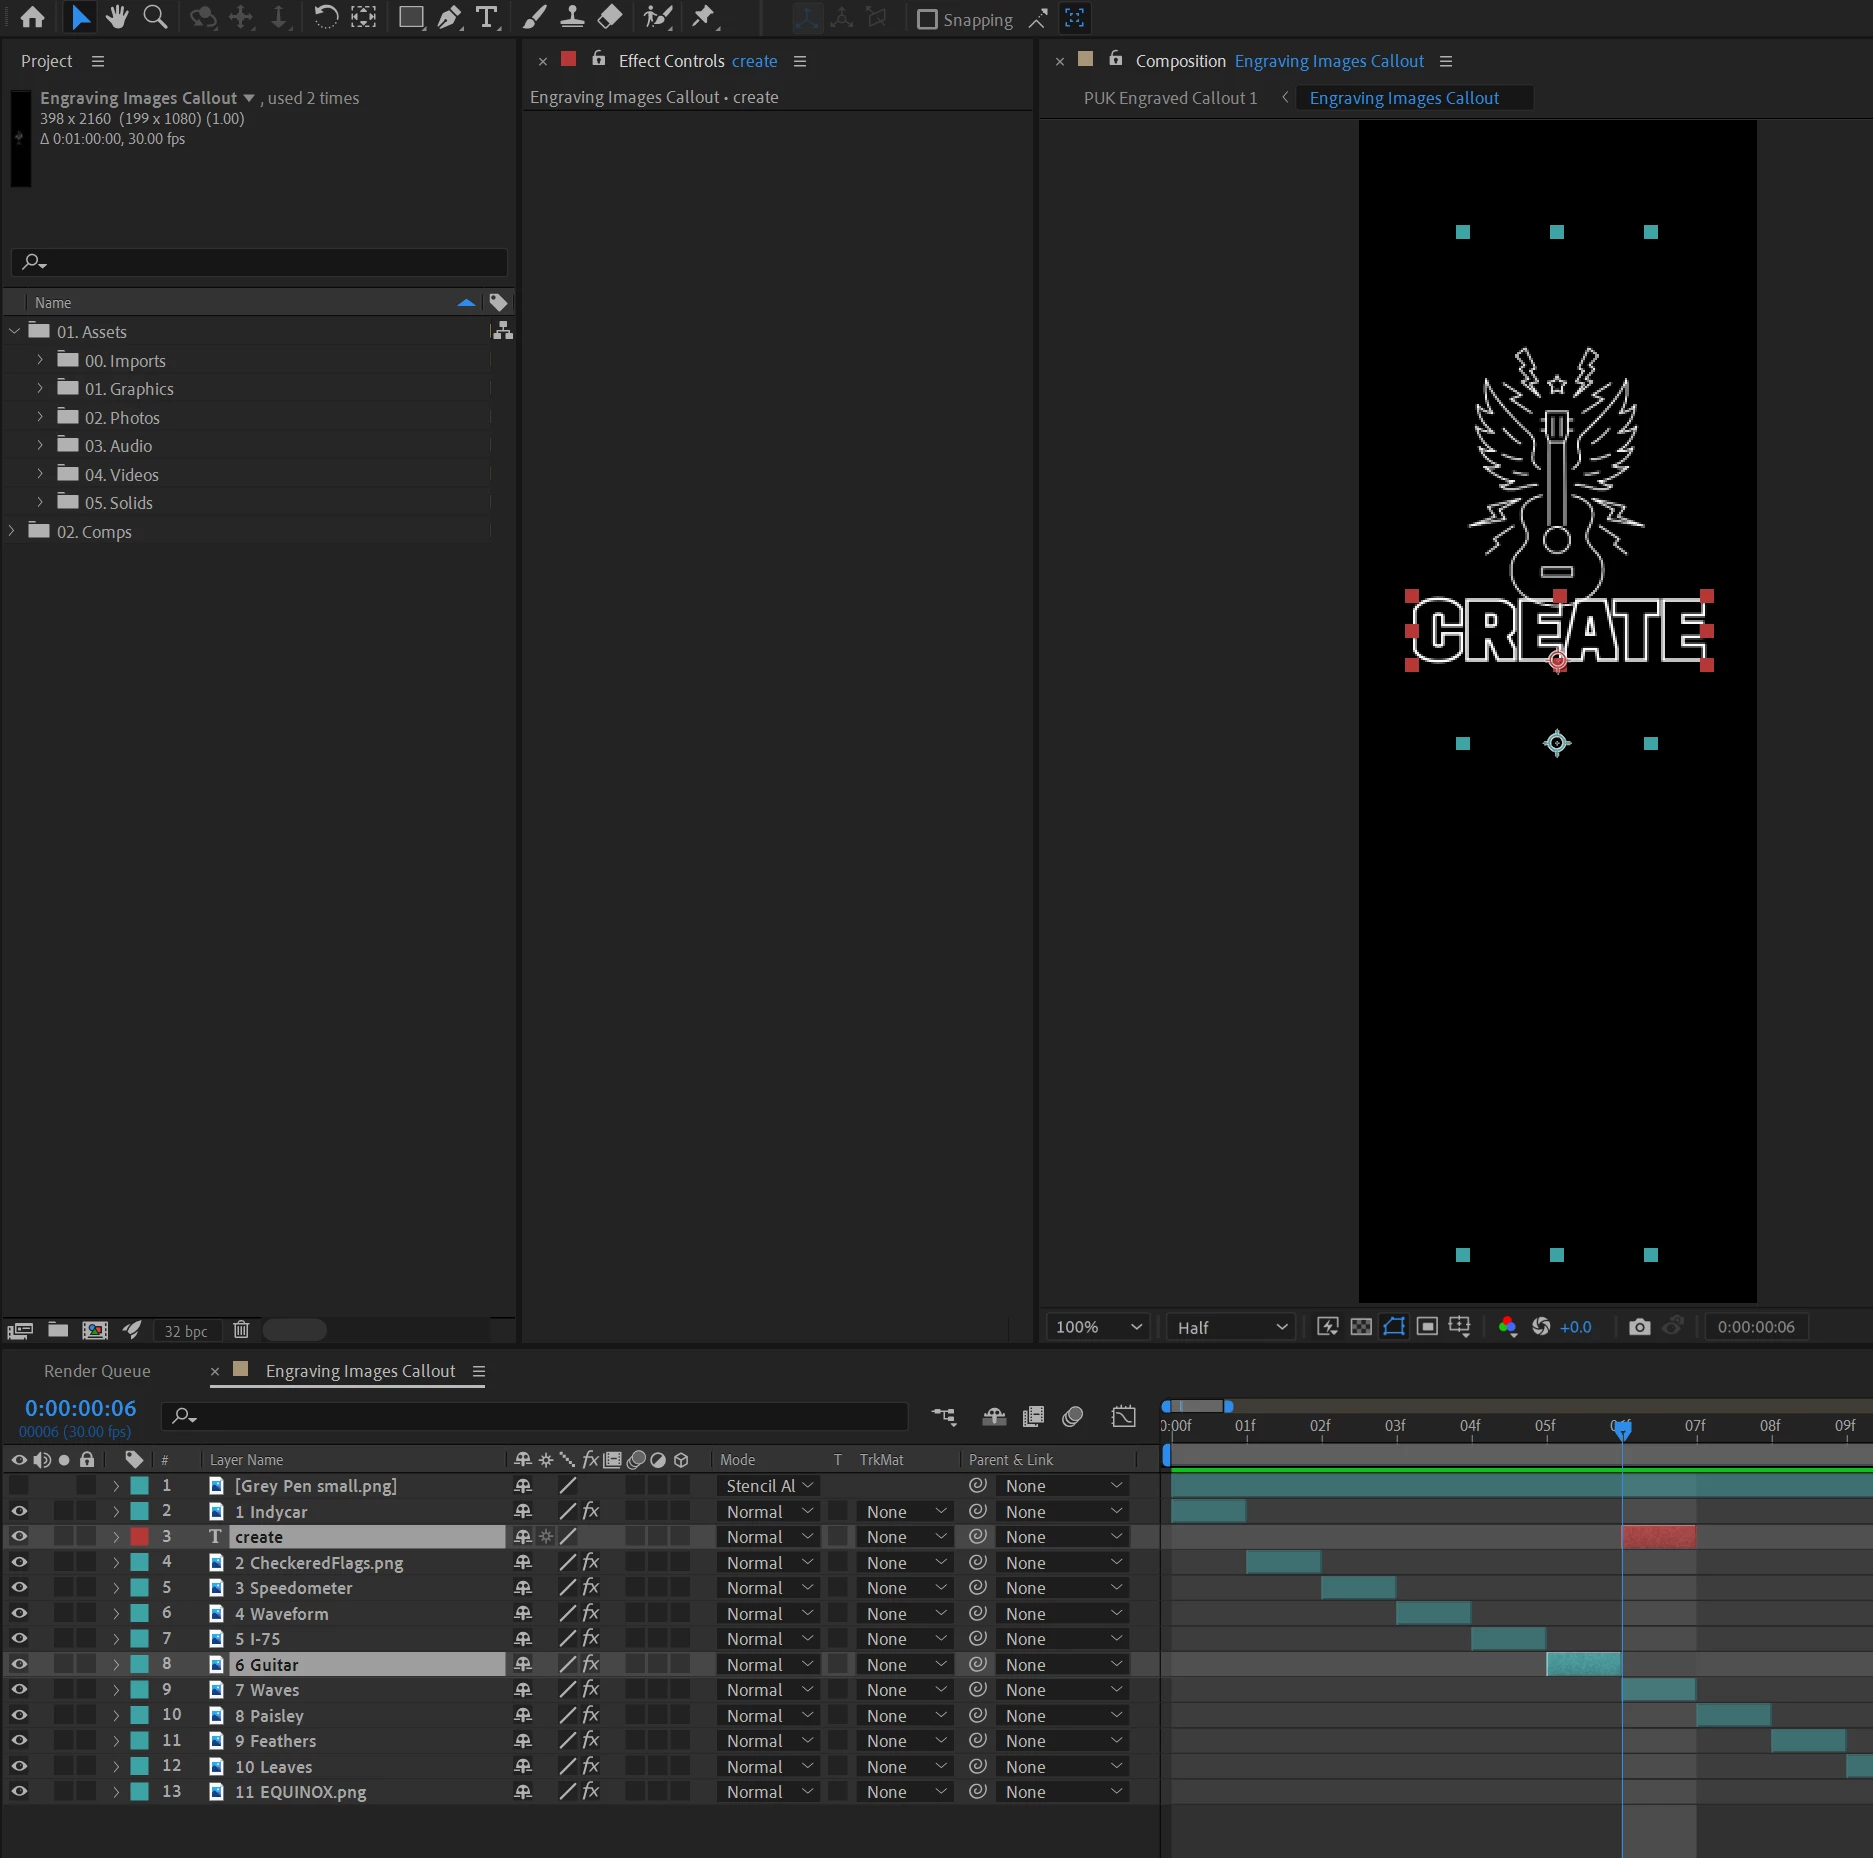Click the Project panel search field

260,262
